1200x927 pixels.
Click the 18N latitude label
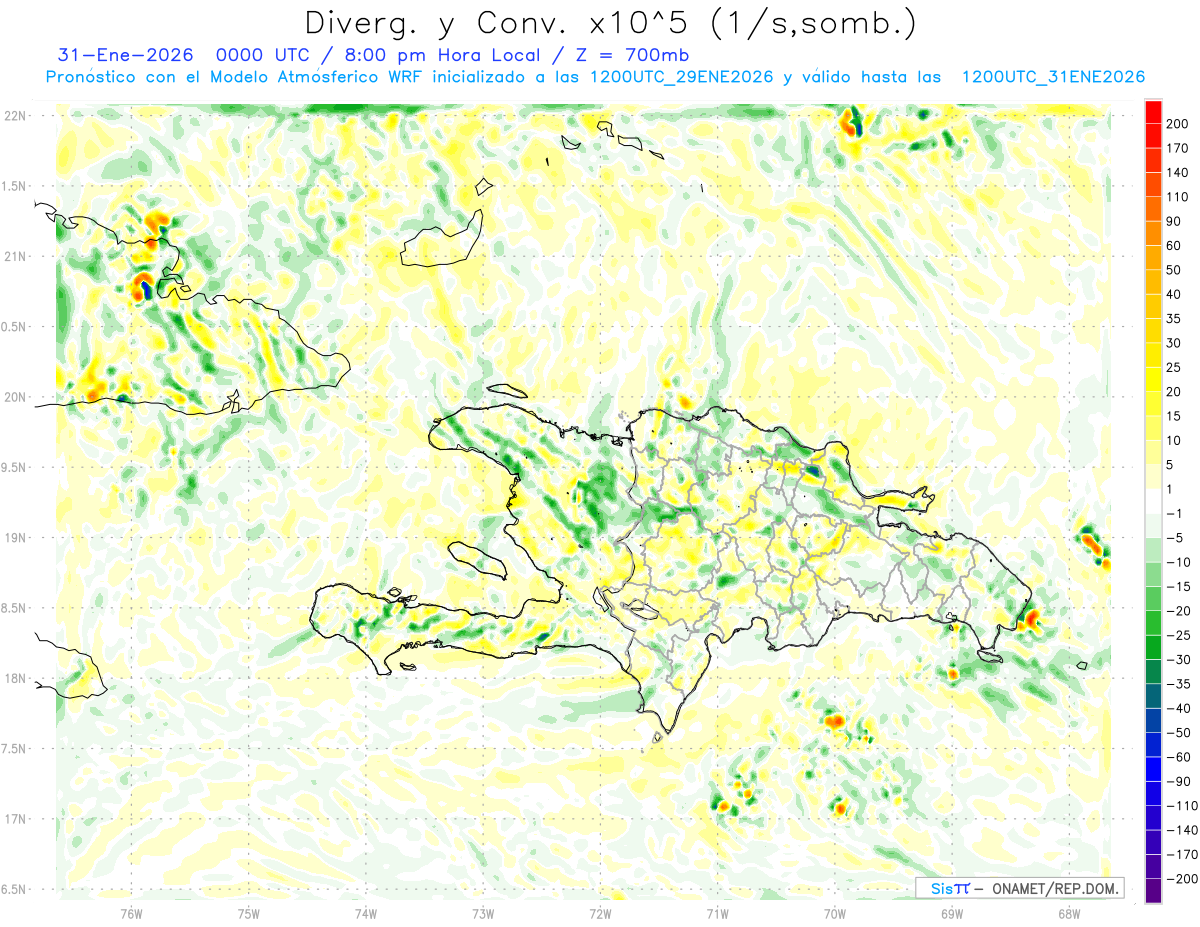tap(14, 678)
